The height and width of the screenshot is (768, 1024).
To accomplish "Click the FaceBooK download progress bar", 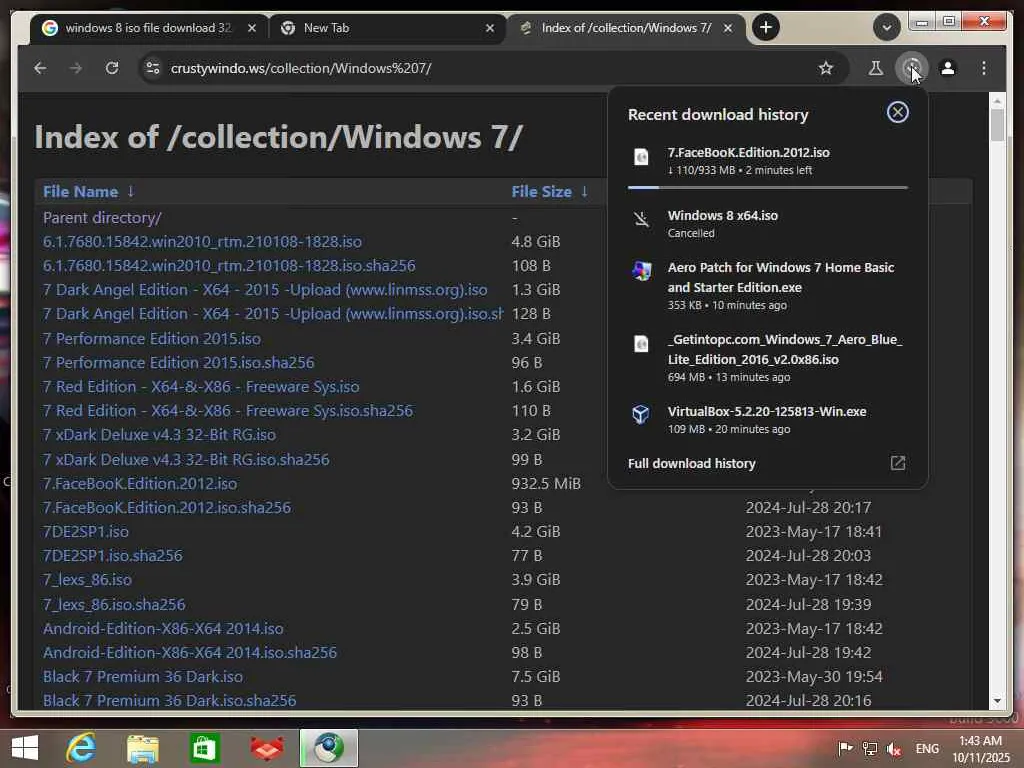I will [767, 187].
